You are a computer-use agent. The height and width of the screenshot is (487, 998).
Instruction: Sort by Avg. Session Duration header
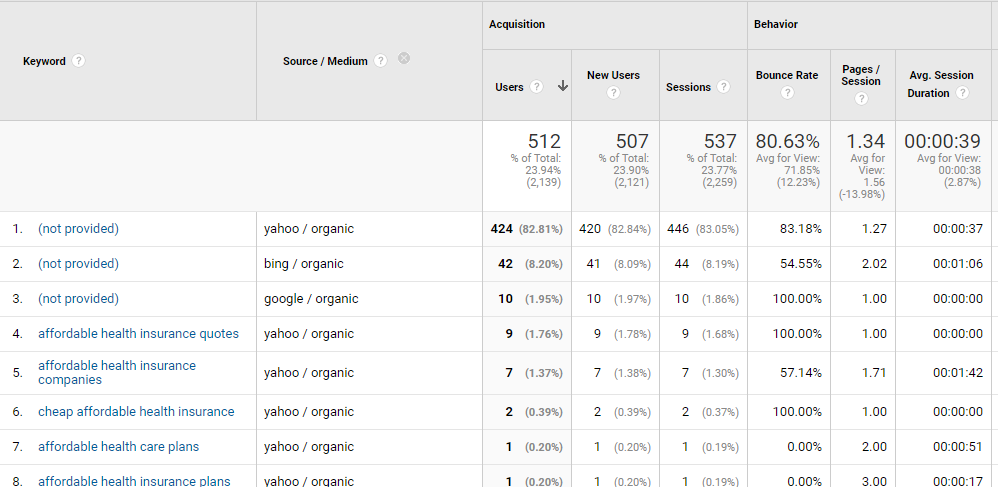[x=941, y=84]
